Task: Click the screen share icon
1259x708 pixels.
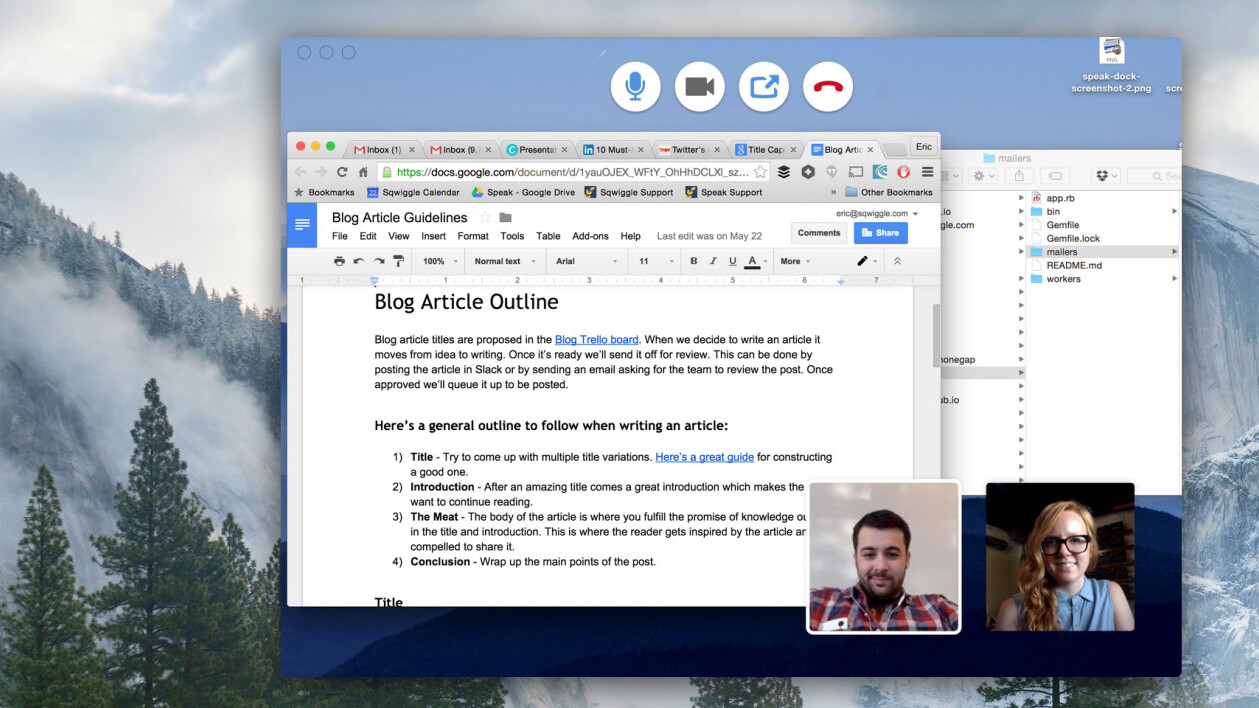Action: (x=764, y=87)
